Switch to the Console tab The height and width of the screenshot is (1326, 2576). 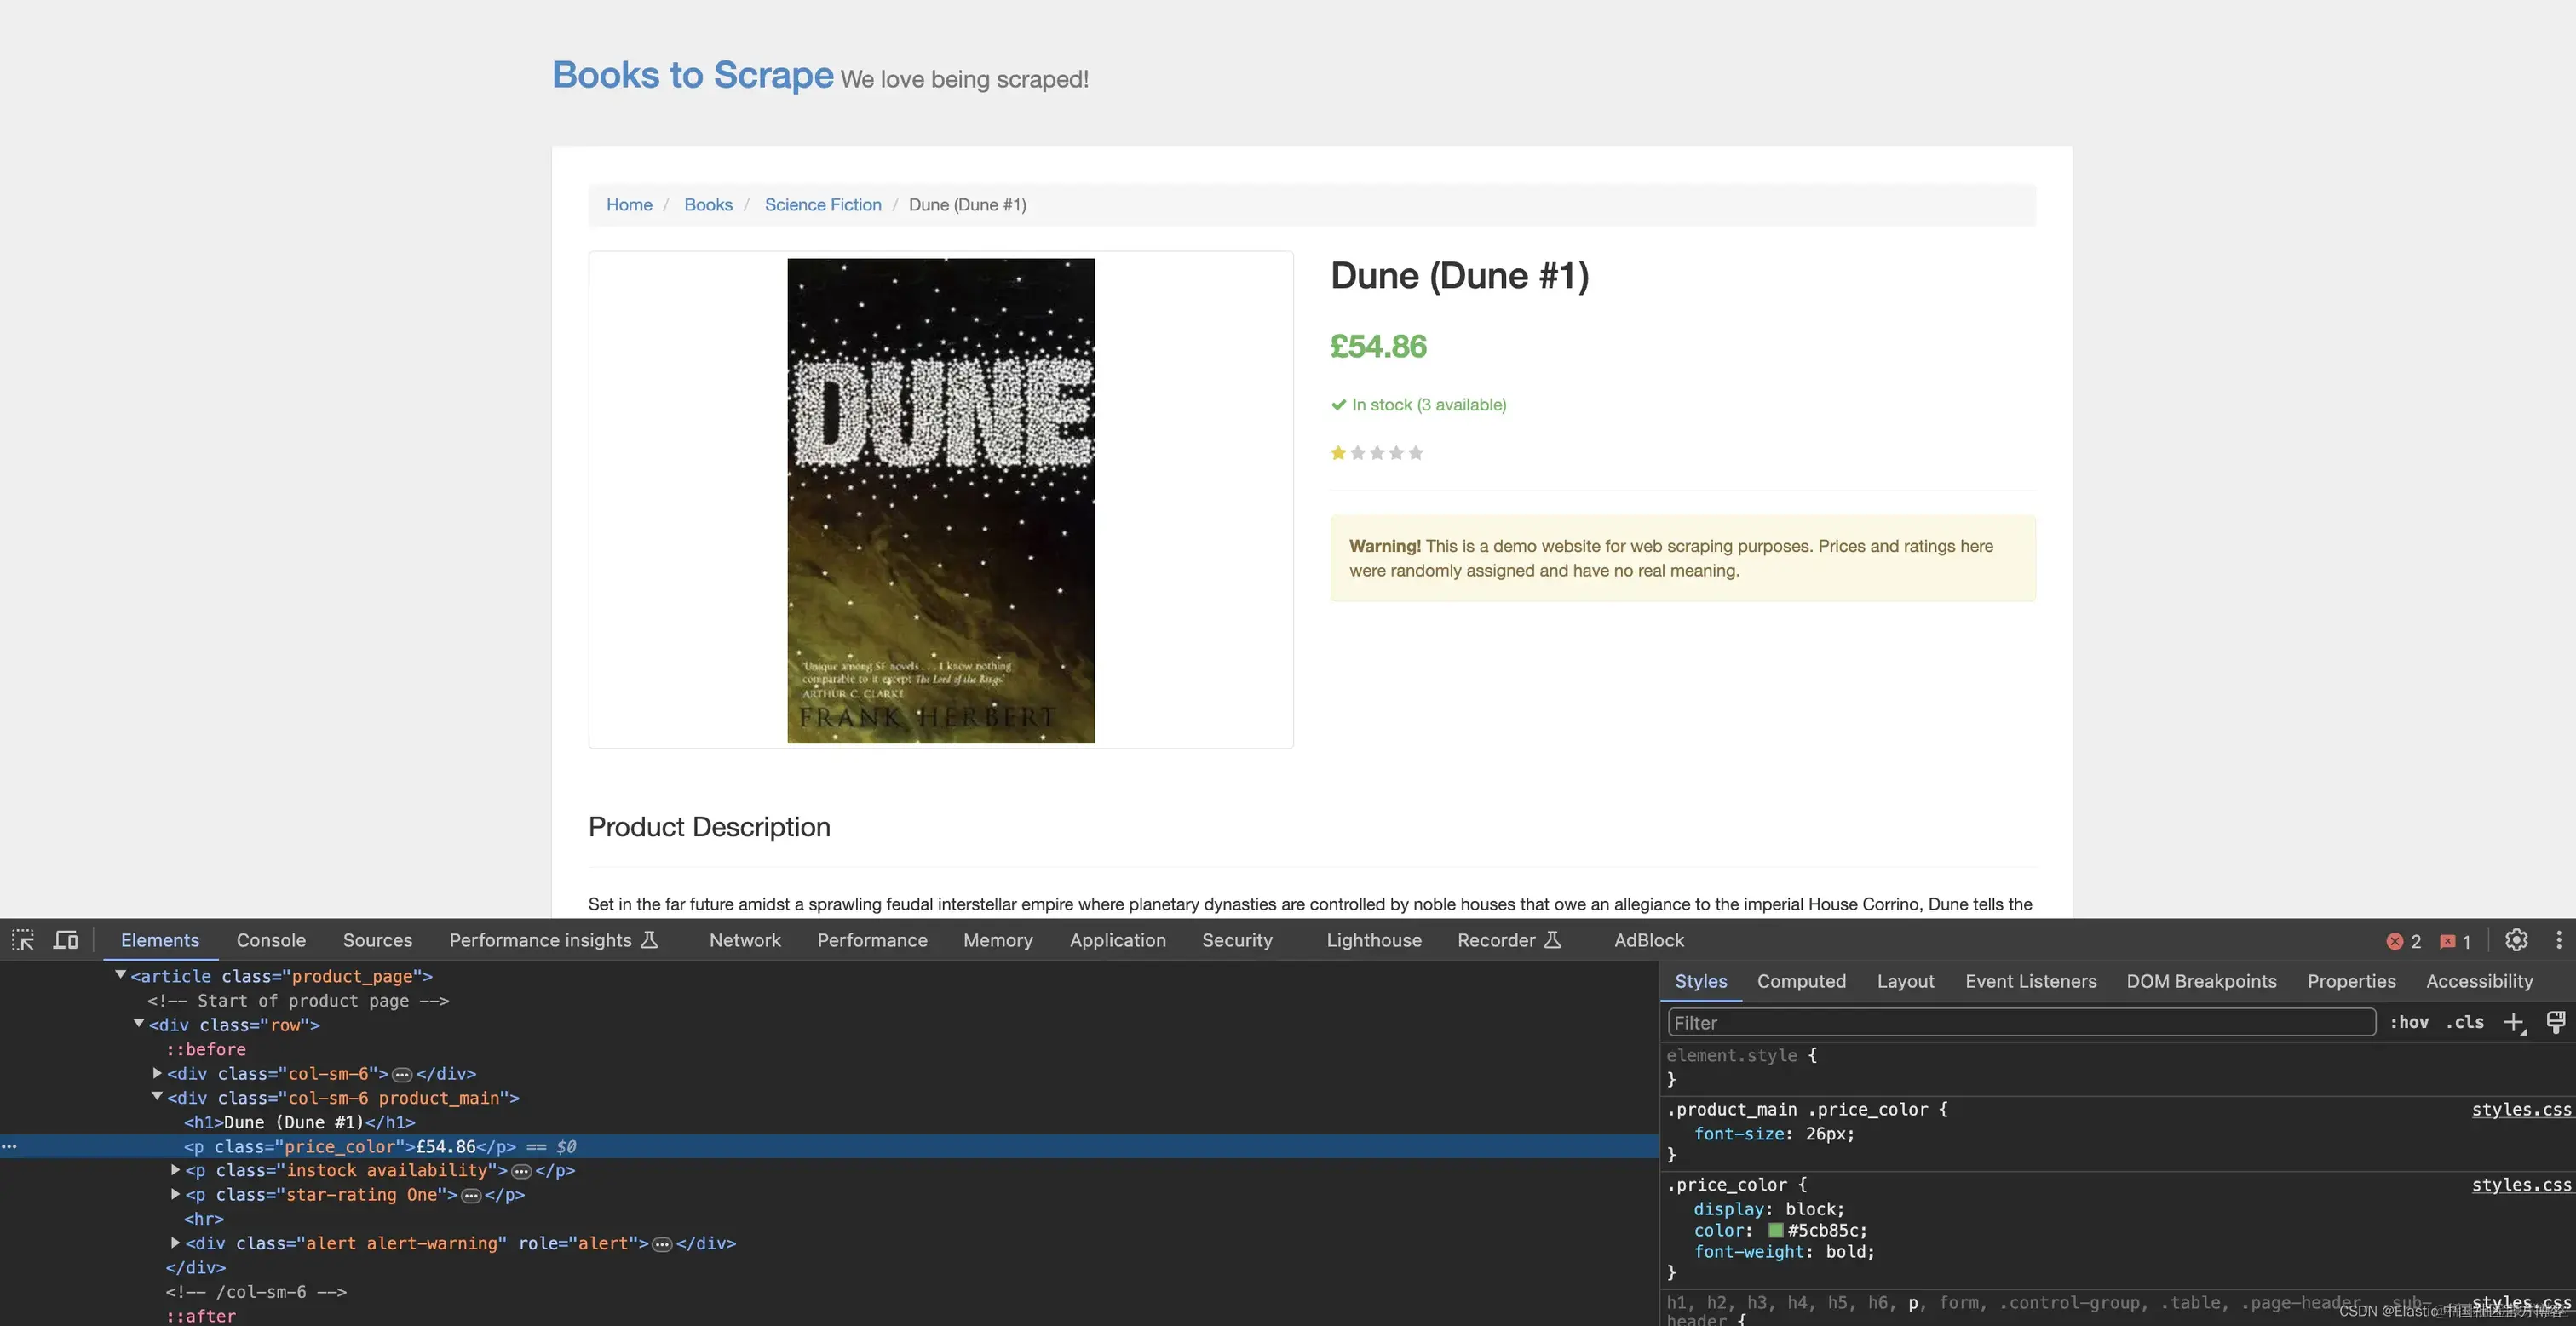[271, 940]
